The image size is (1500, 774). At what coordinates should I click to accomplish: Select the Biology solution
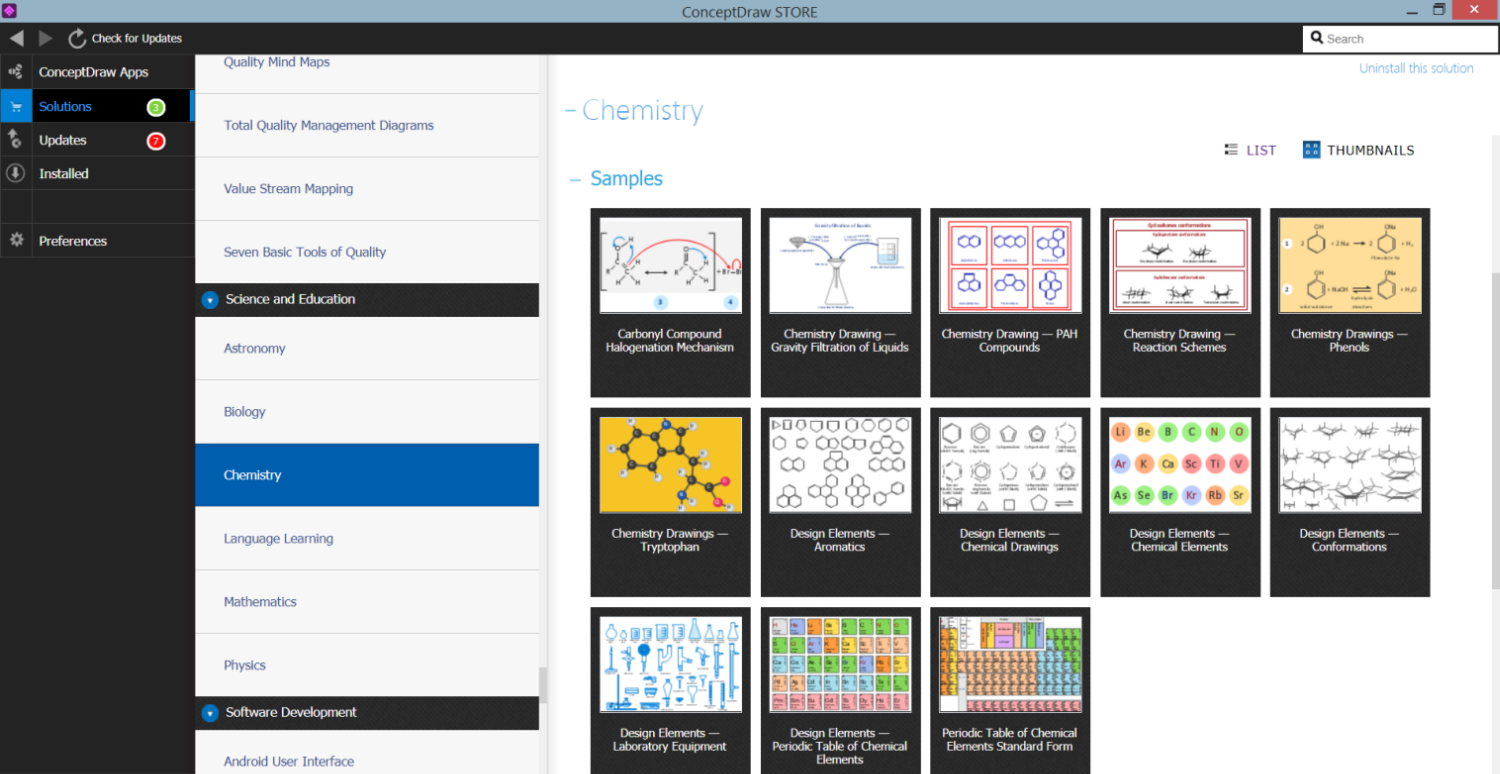(x=367, y=411)
